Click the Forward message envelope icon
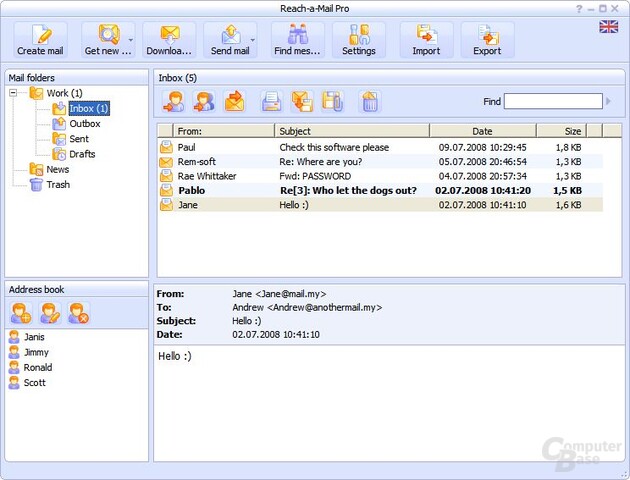This screenshot has width=630, height=480. click(x=235, y=101)
